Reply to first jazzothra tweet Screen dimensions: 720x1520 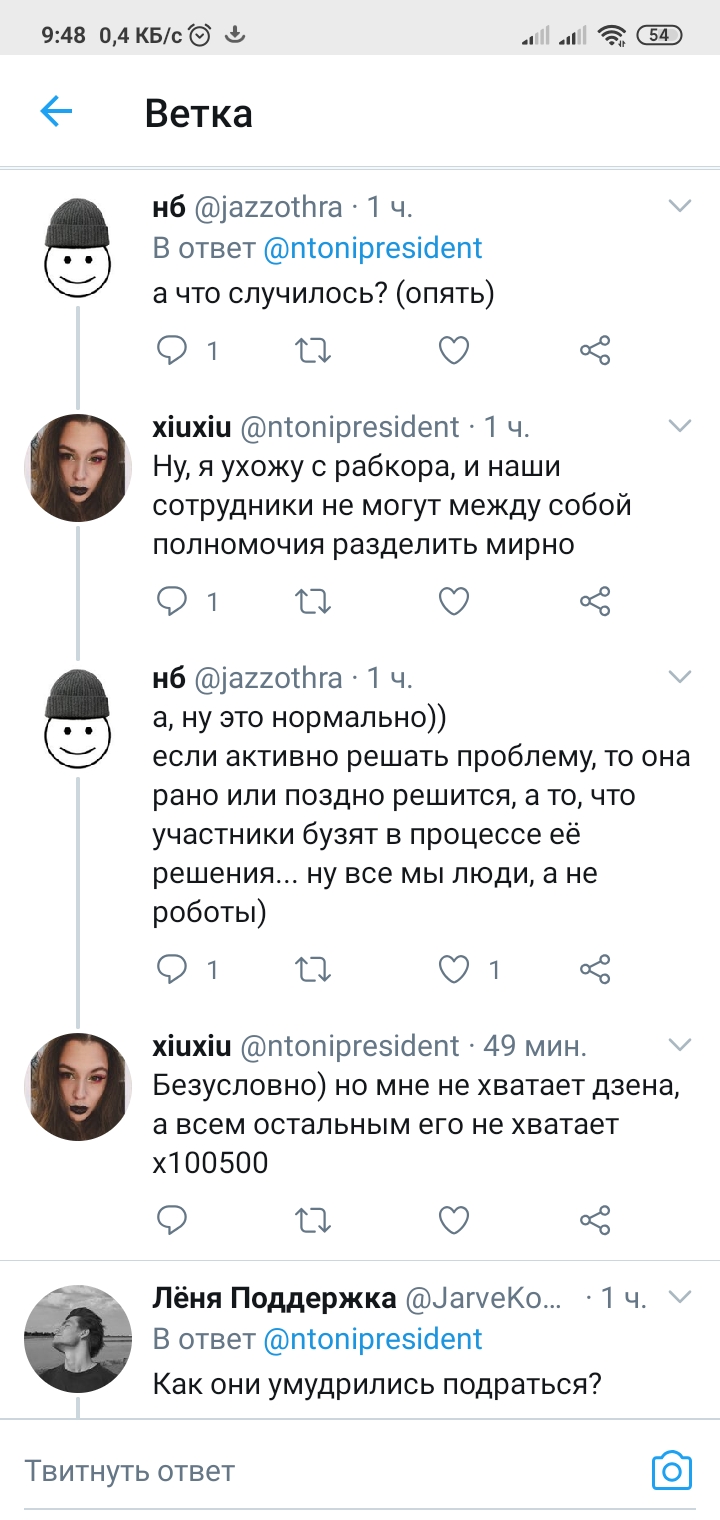click(x=174, y=350)
